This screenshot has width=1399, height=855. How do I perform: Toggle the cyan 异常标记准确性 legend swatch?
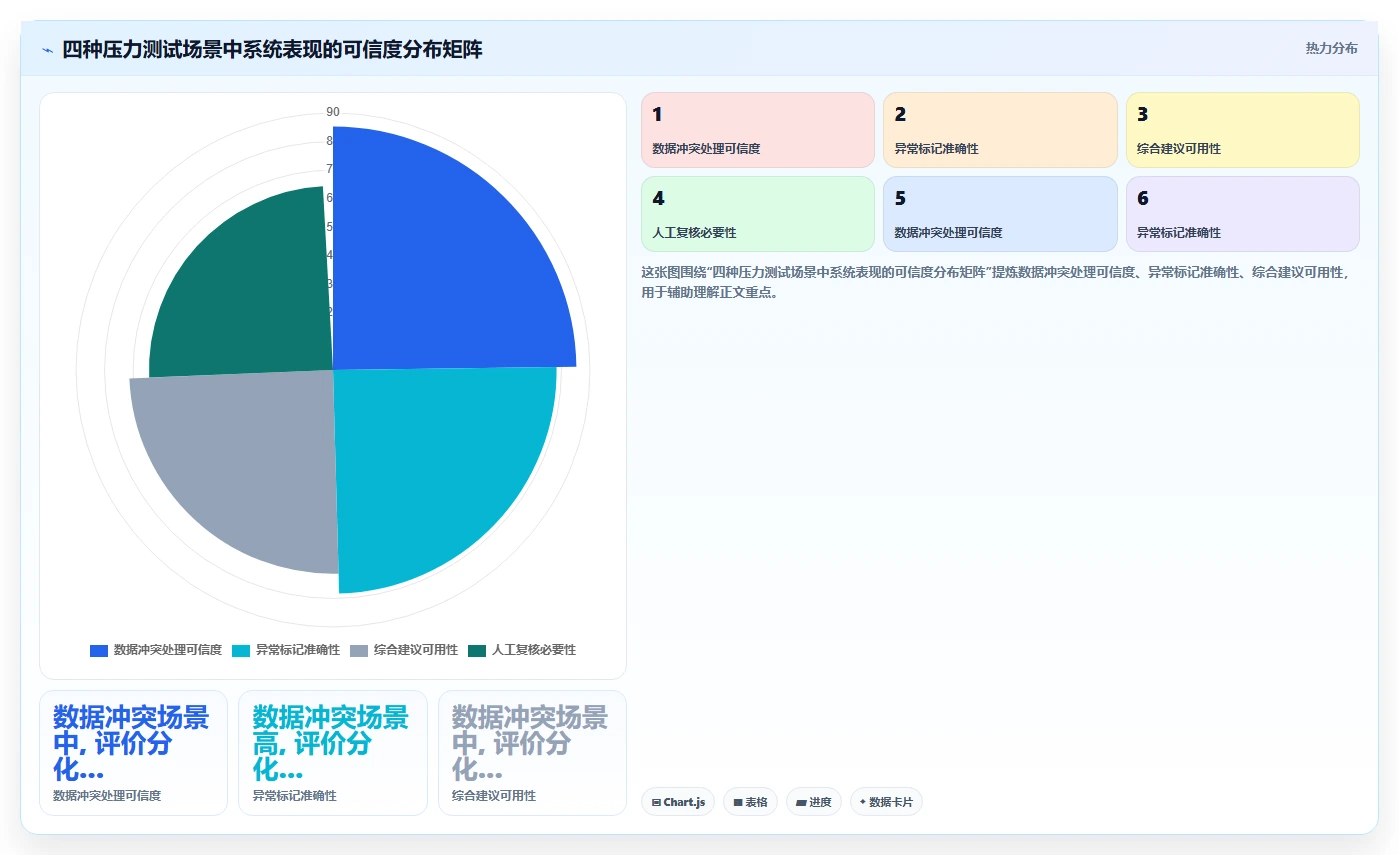(241, 650)
